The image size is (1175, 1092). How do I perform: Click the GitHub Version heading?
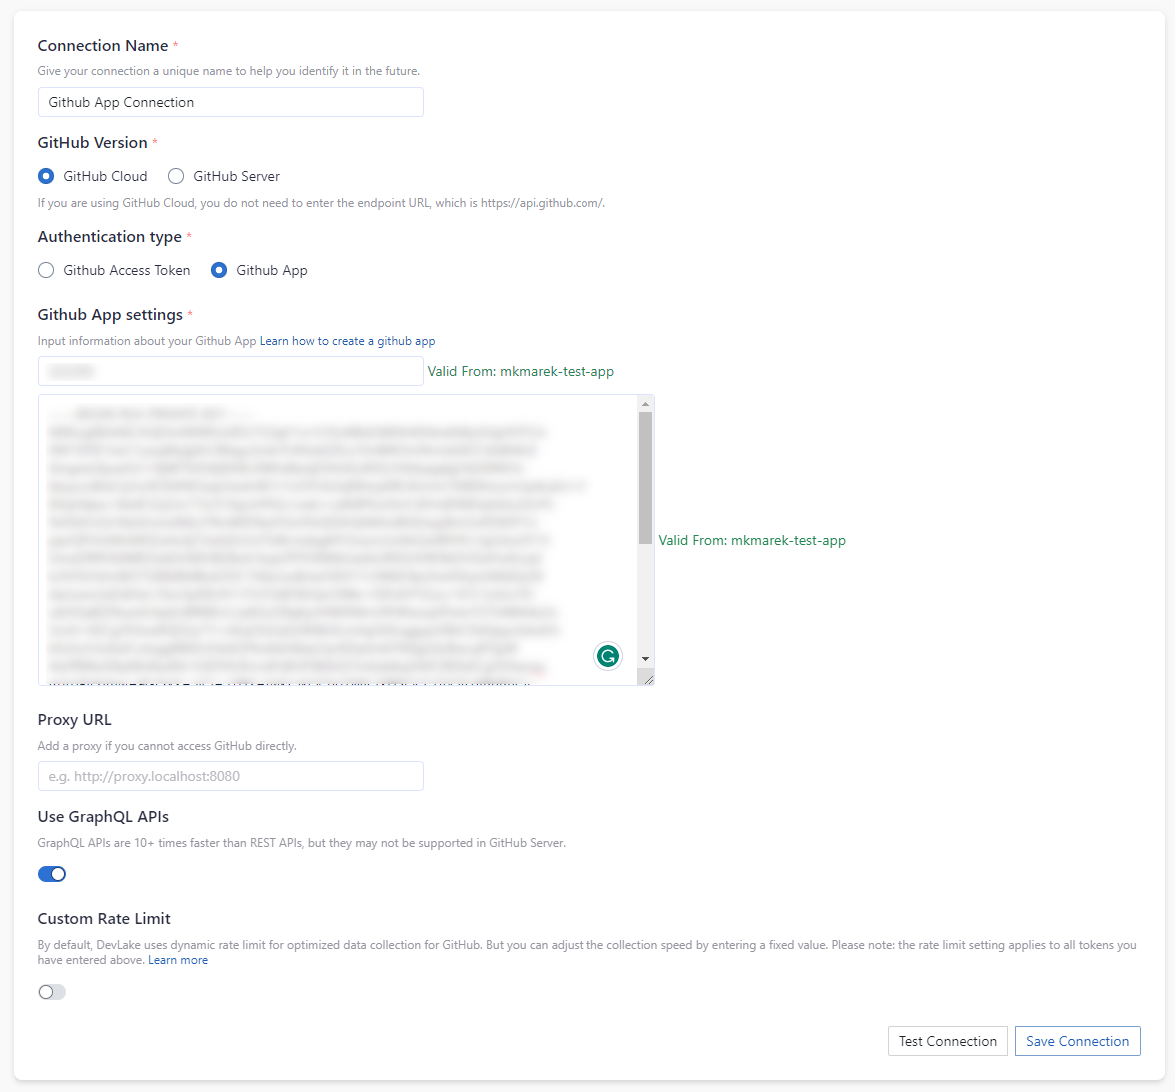click(x=92, y=142)
